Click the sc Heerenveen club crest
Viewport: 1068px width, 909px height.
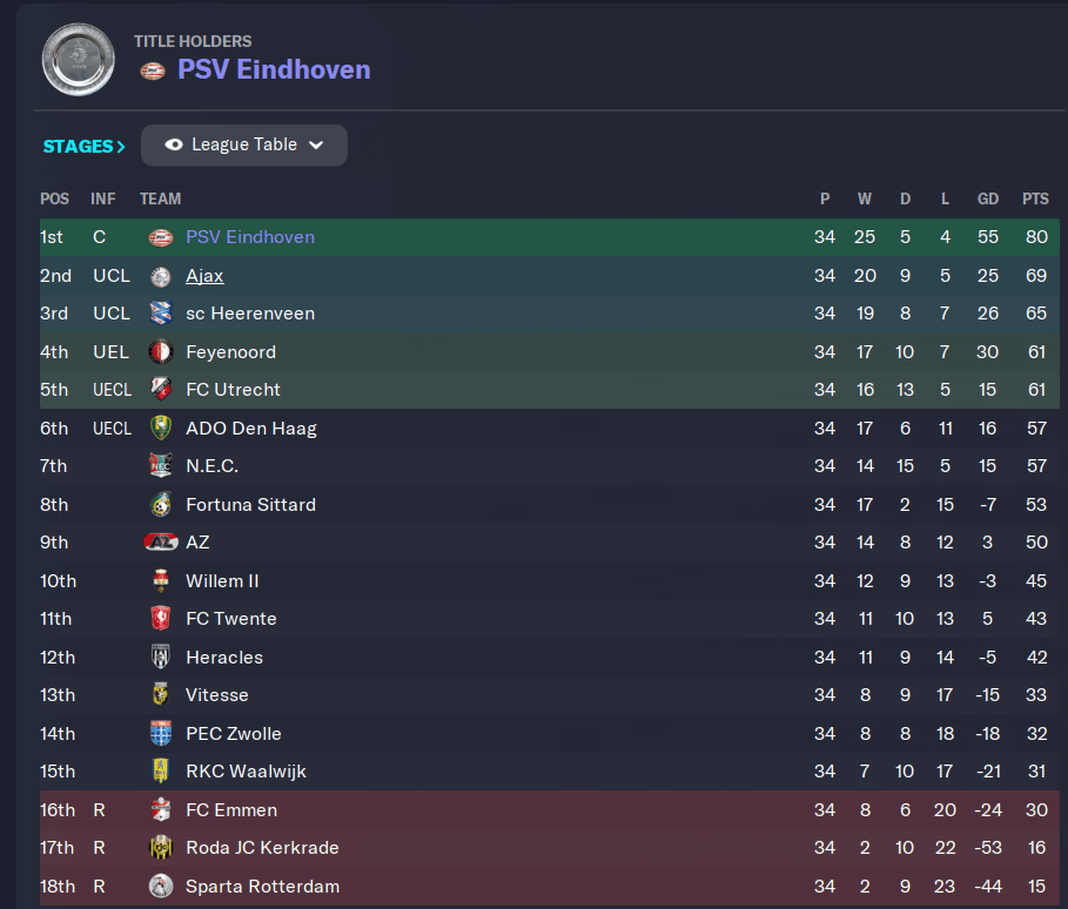(161, 313)
